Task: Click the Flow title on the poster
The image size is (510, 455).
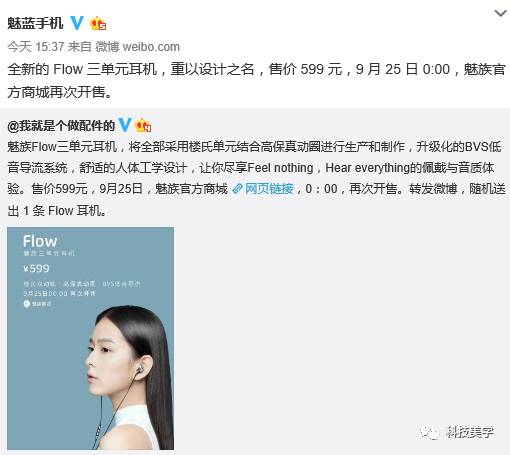Action: [x=40, y=241]
